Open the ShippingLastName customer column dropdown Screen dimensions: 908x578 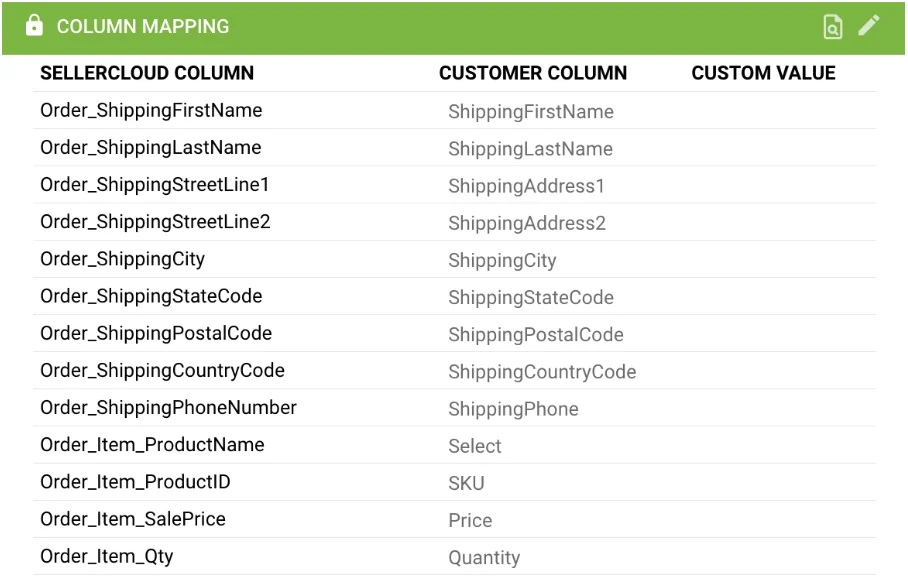click(x=530, y=149)
